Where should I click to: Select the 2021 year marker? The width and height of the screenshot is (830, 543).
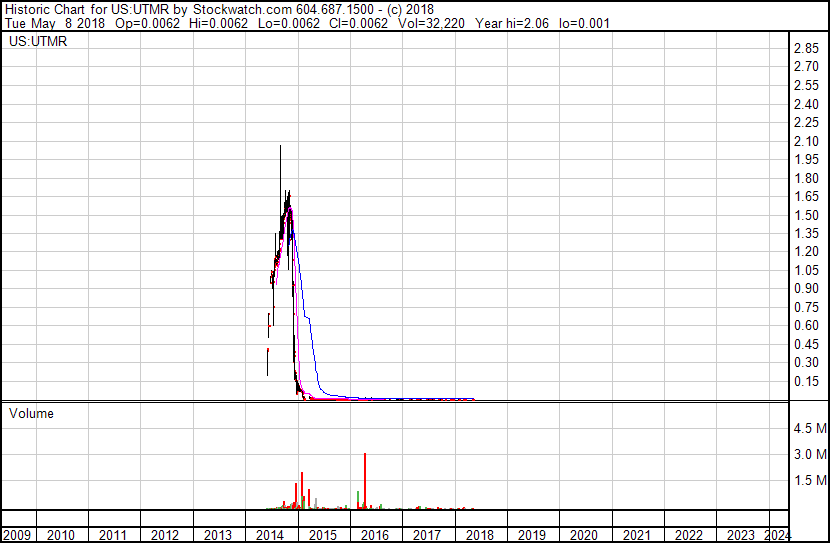(637, 535)
